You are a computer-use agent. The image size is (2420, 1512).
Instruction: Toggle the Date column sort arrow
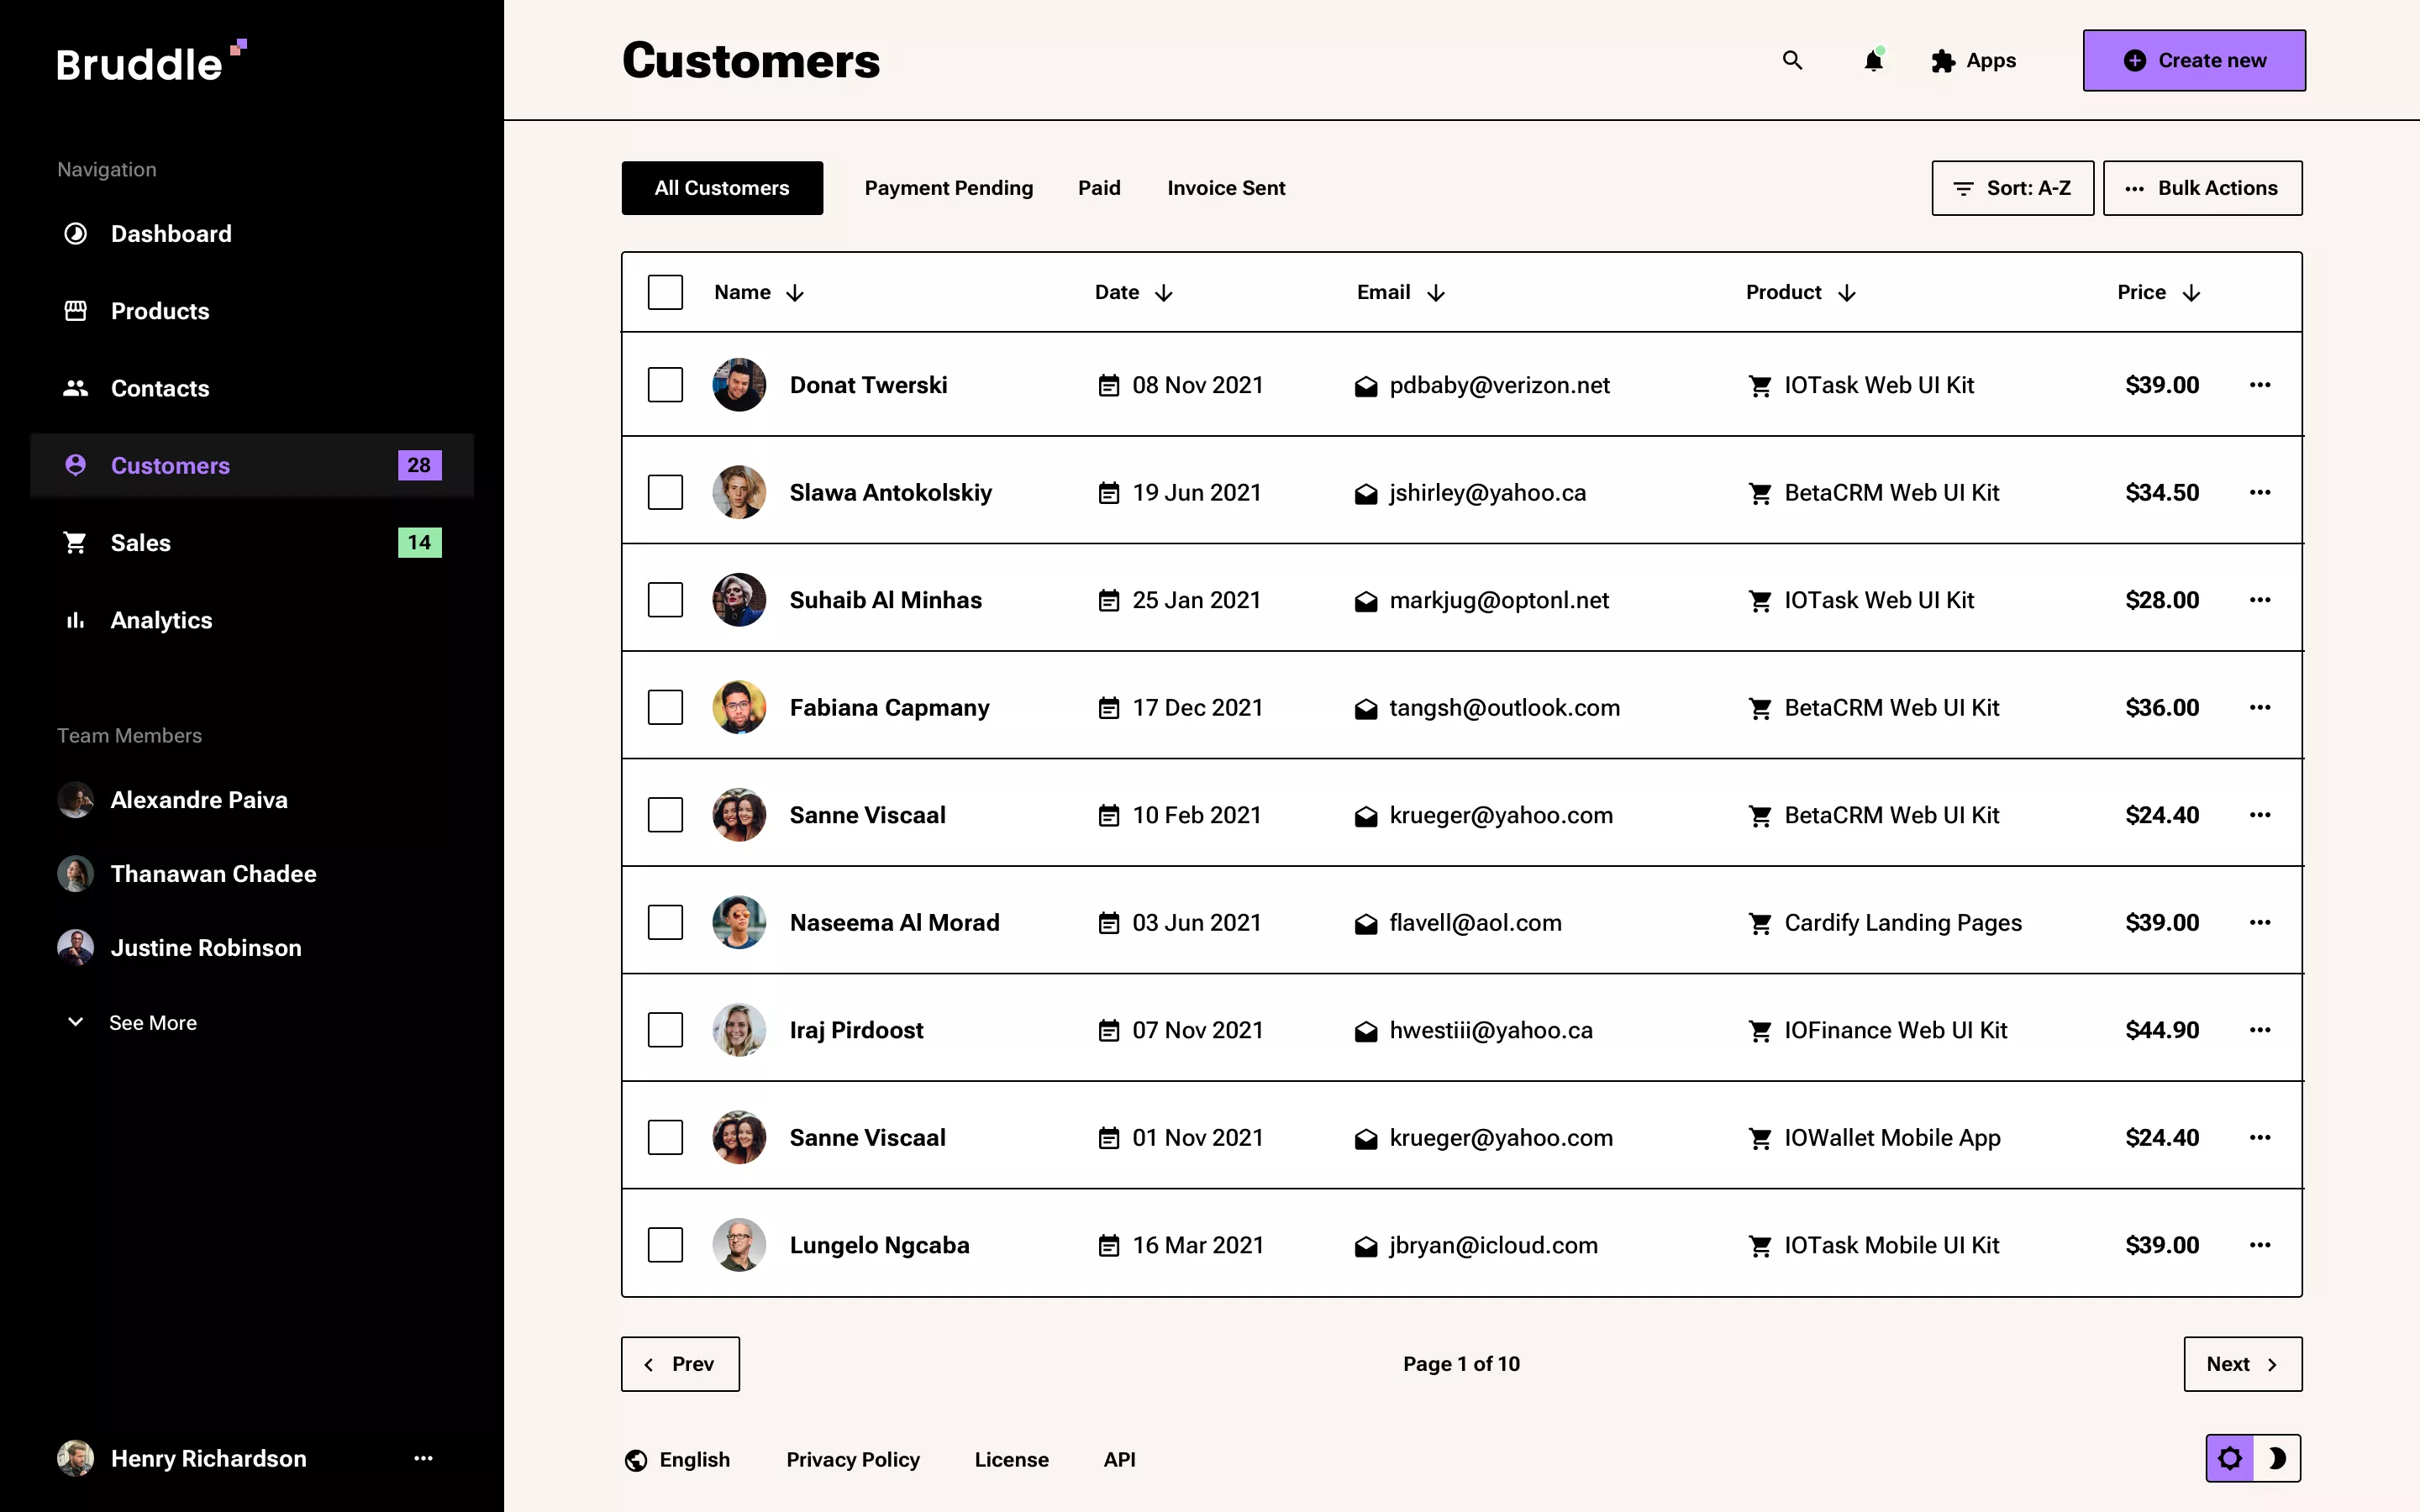click(x=1165, y=292)
